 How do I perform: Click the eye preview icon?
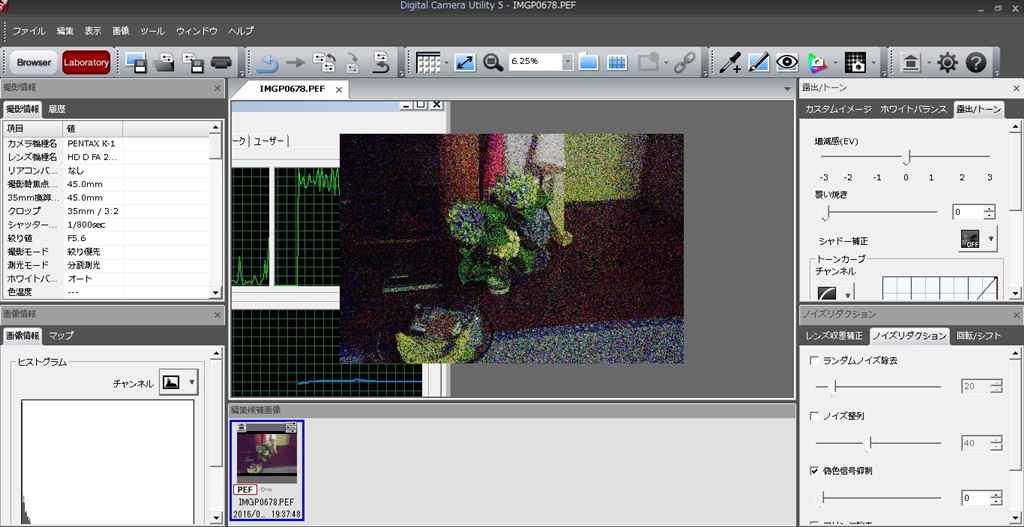click(x=788, y=63)
